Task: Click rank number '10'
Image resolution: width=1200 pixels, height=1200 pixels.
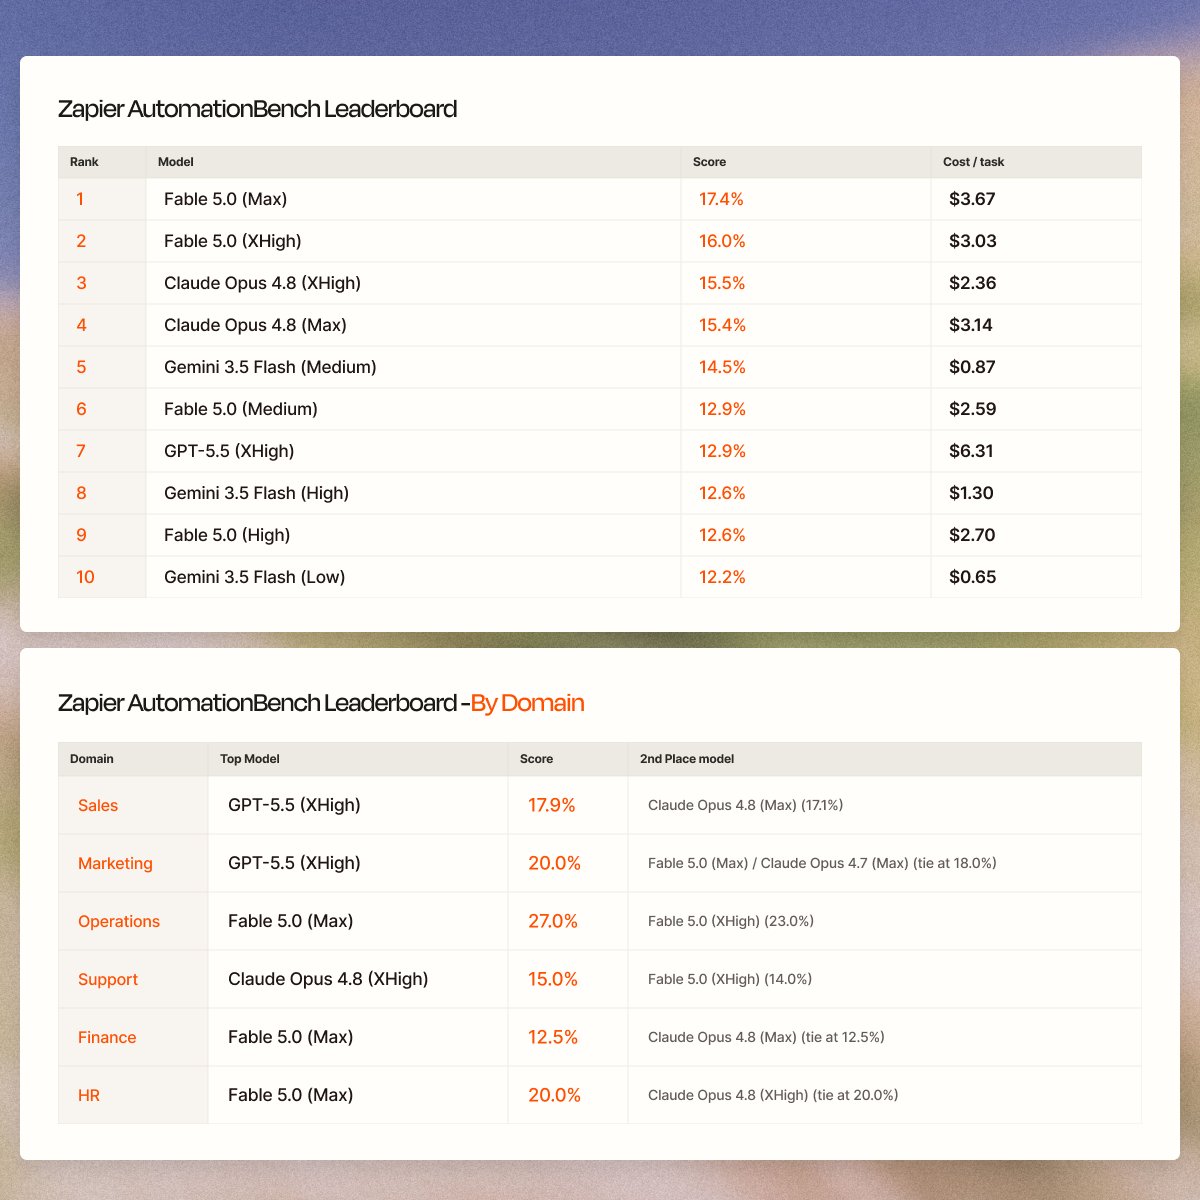Action: (x=85, y=577)
